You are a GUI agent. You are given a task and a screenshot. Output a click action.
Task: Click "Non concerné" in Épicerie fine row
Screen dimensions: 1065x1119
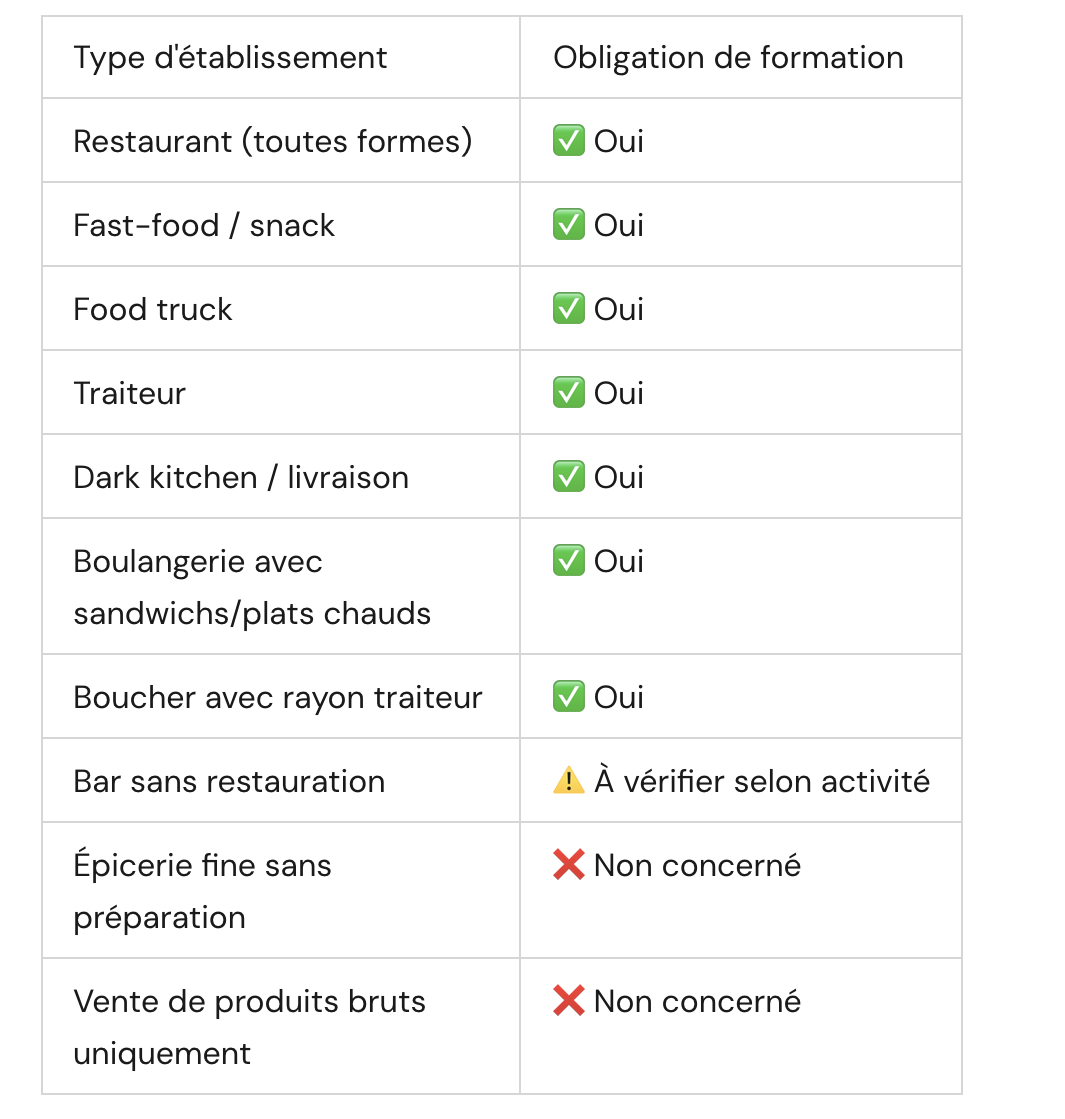click(x=697, y=865)
